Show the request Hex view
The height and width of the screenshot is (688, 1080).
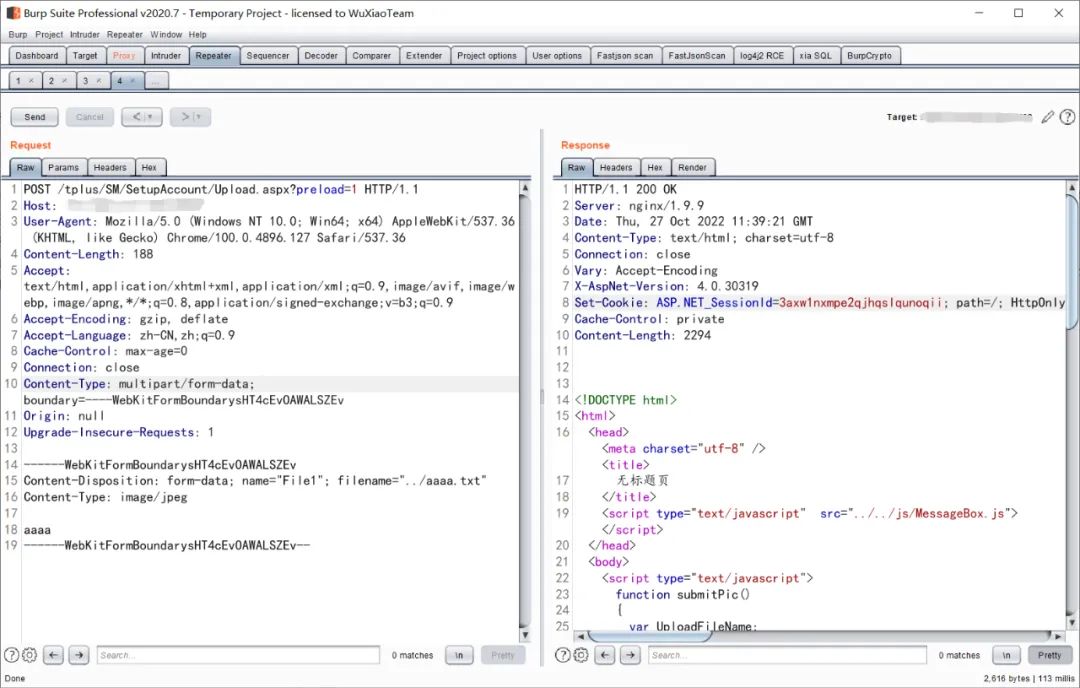[x=149, y=167]
